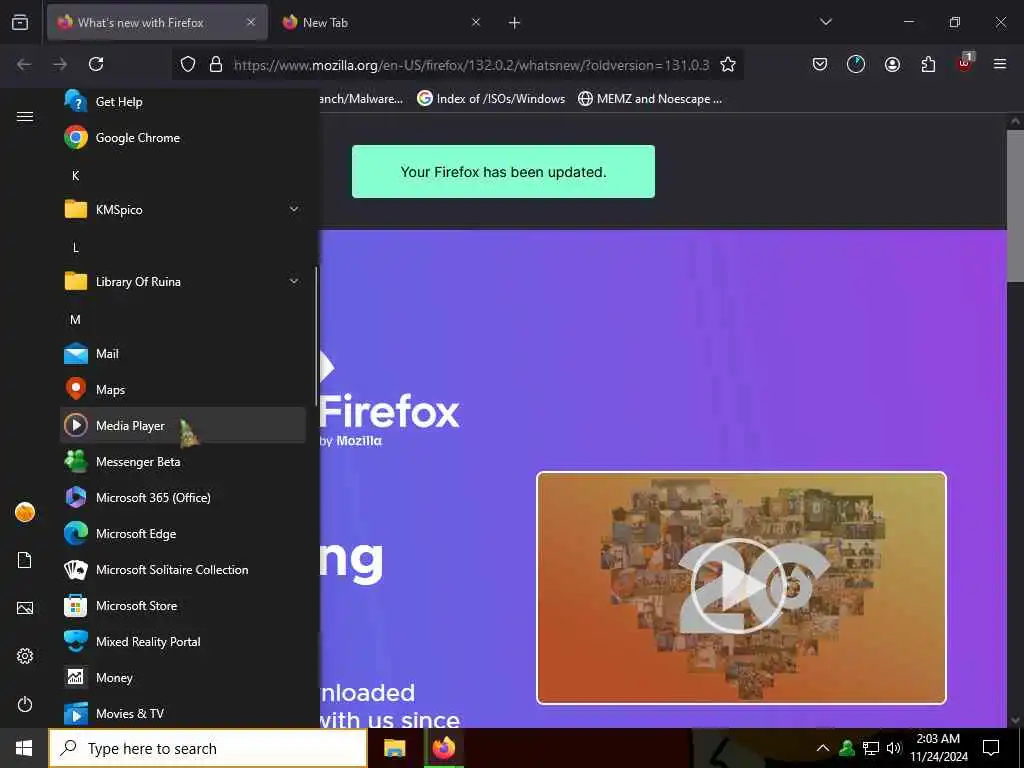Click the forward navigation arrow
1024x768 pixels.
(60, 64)
